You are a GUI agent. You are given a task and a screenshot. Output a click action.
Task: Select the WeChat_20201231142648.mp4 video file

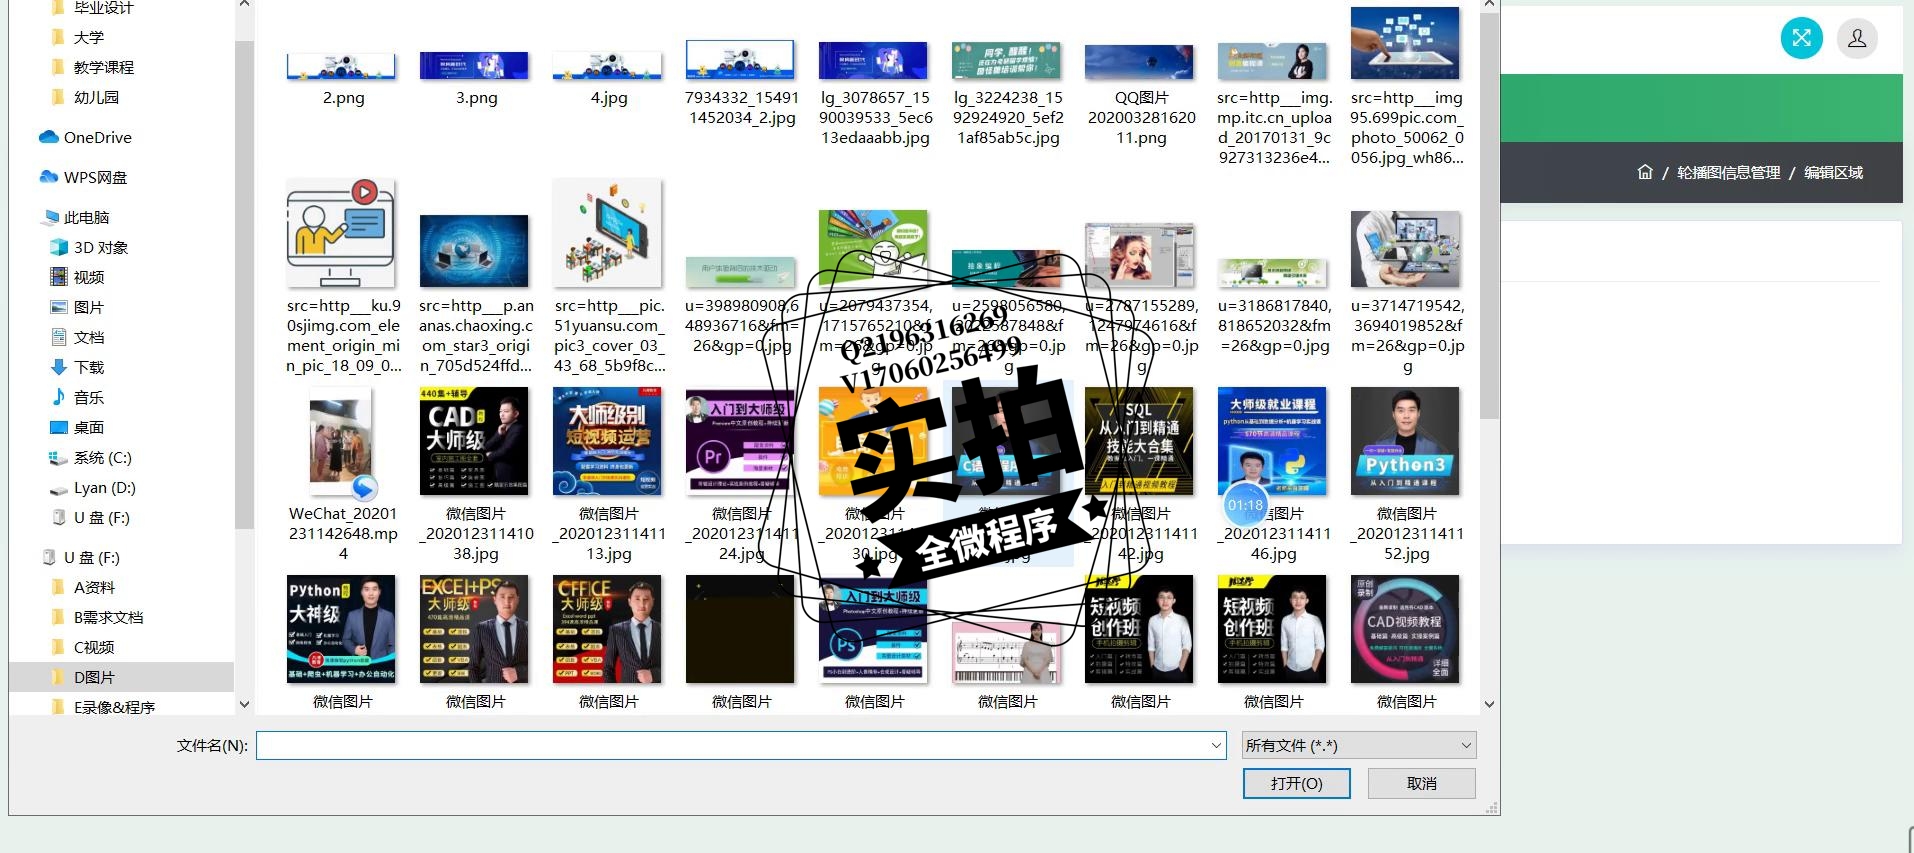[x=342, y=442]
